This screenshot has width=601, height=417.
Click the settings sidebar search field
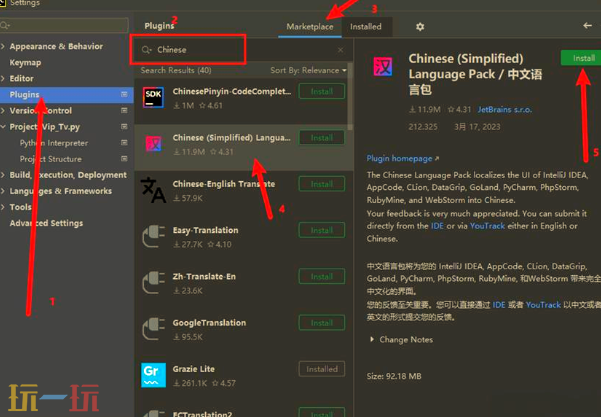coord(64,26)
